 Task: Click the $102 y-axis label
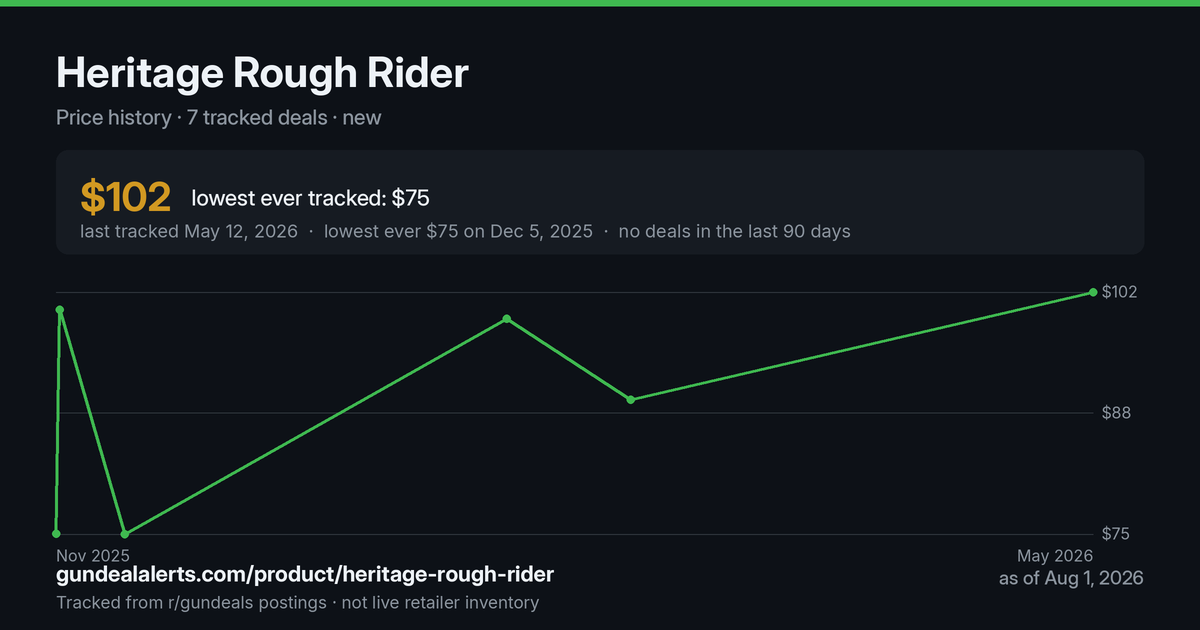coord(1120,292)
